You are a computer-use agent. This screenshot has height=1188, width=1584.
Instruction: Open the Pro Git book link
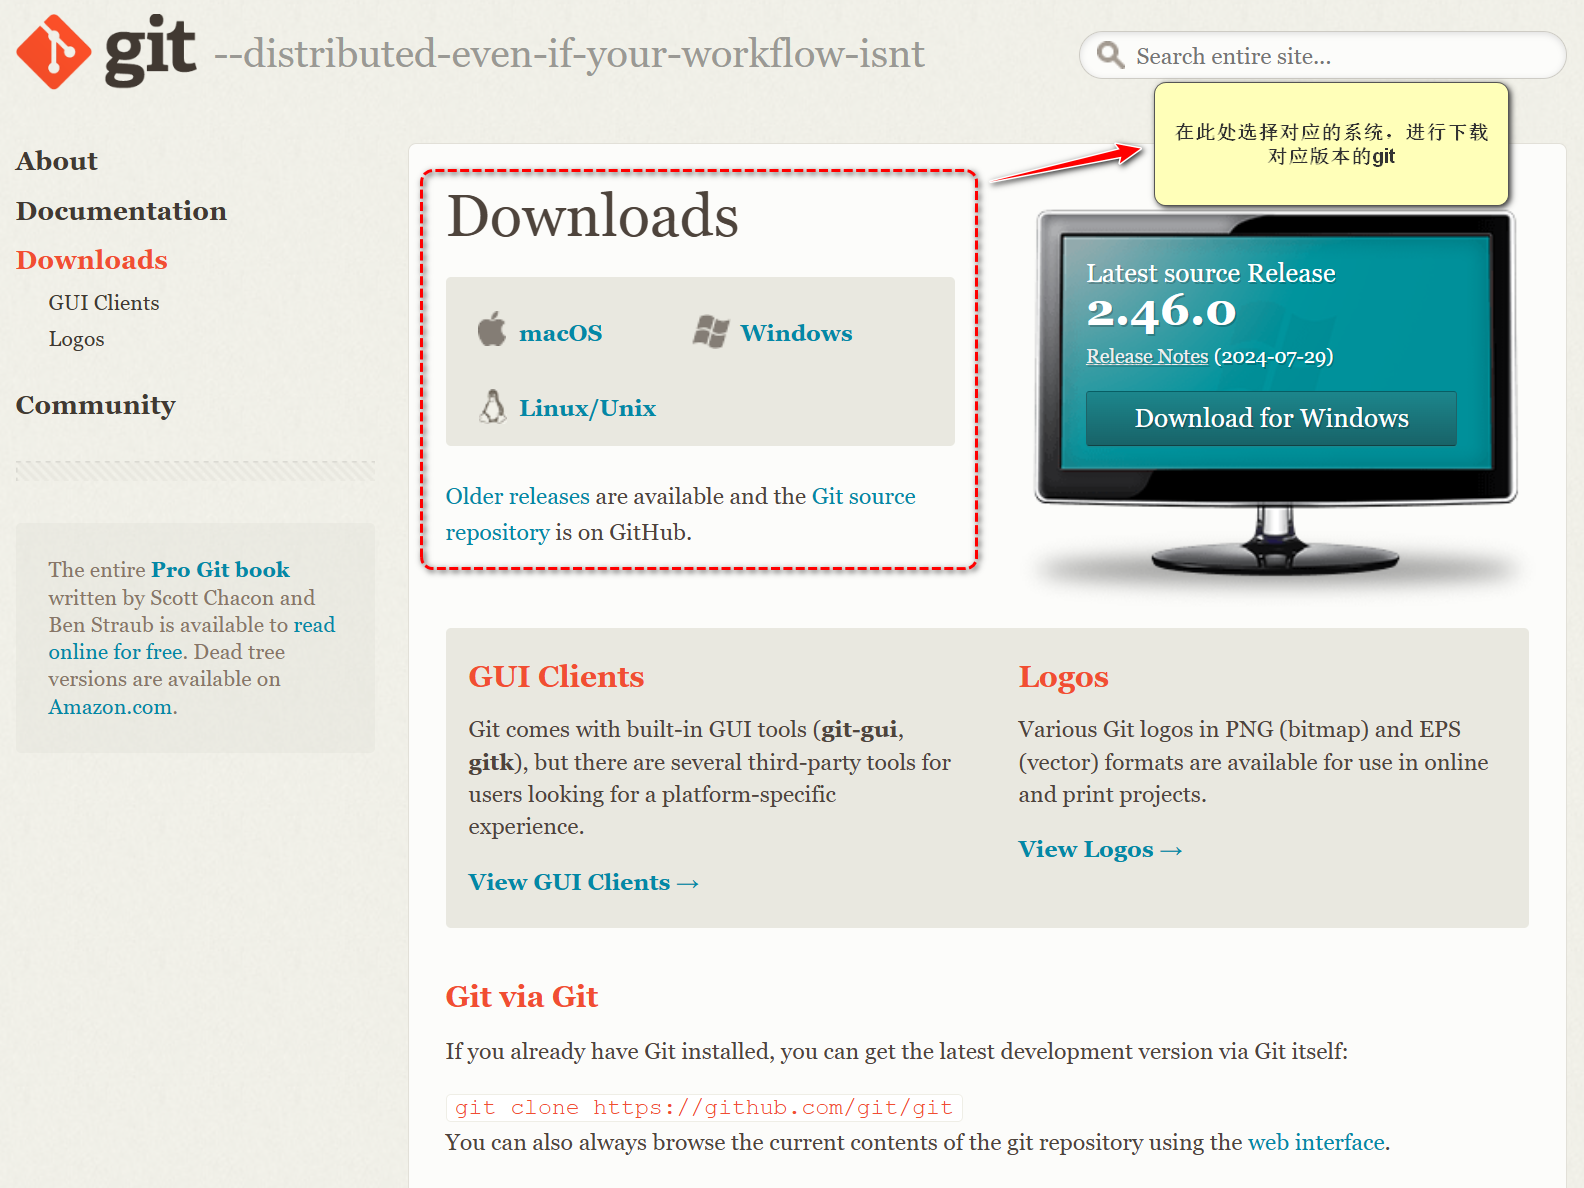point(220,570)
